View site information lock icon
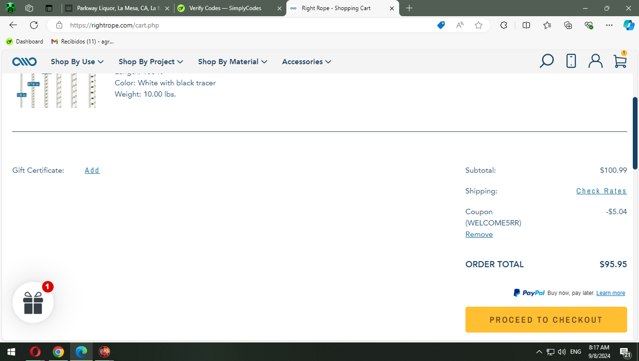This screenshot has width=639, height=361. 59,25
